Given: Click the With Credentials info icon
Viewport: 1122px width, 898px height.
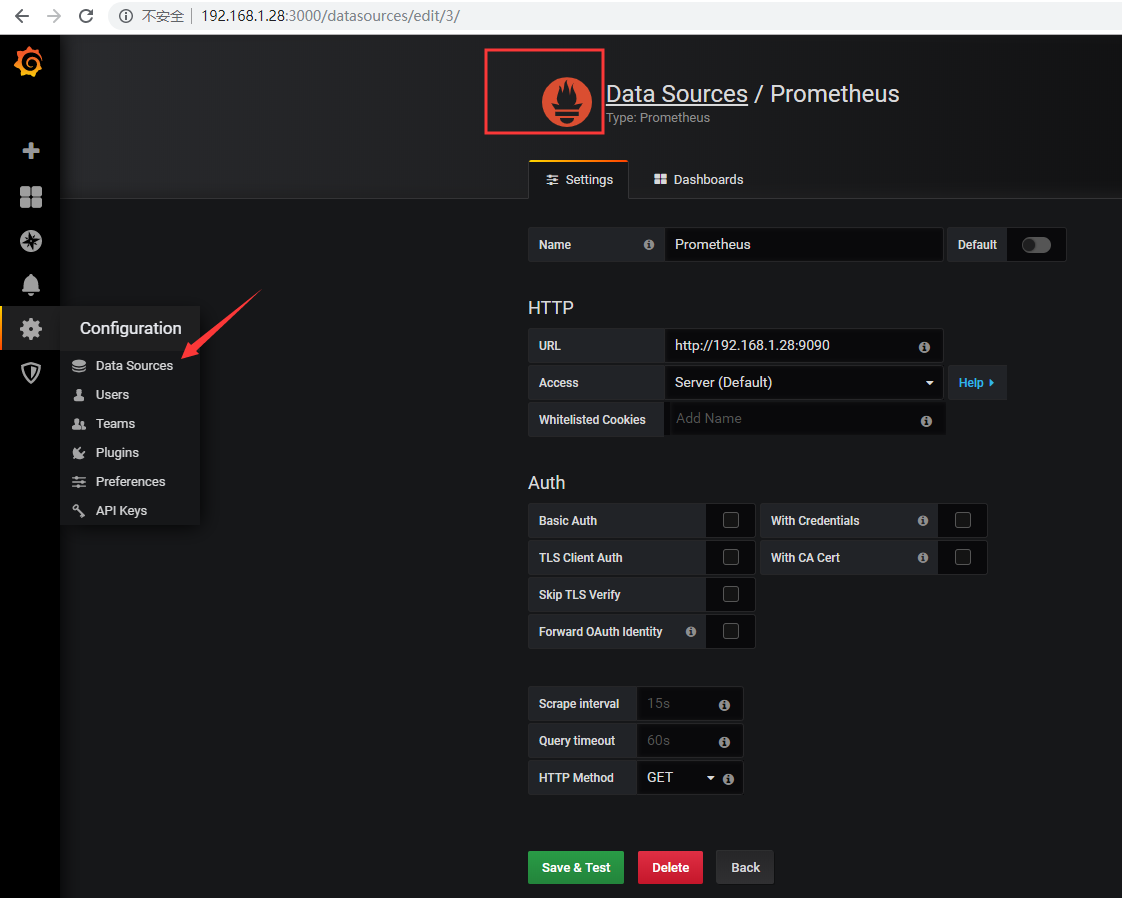Looking at the screenshot, I should click(x=923, y=521).
